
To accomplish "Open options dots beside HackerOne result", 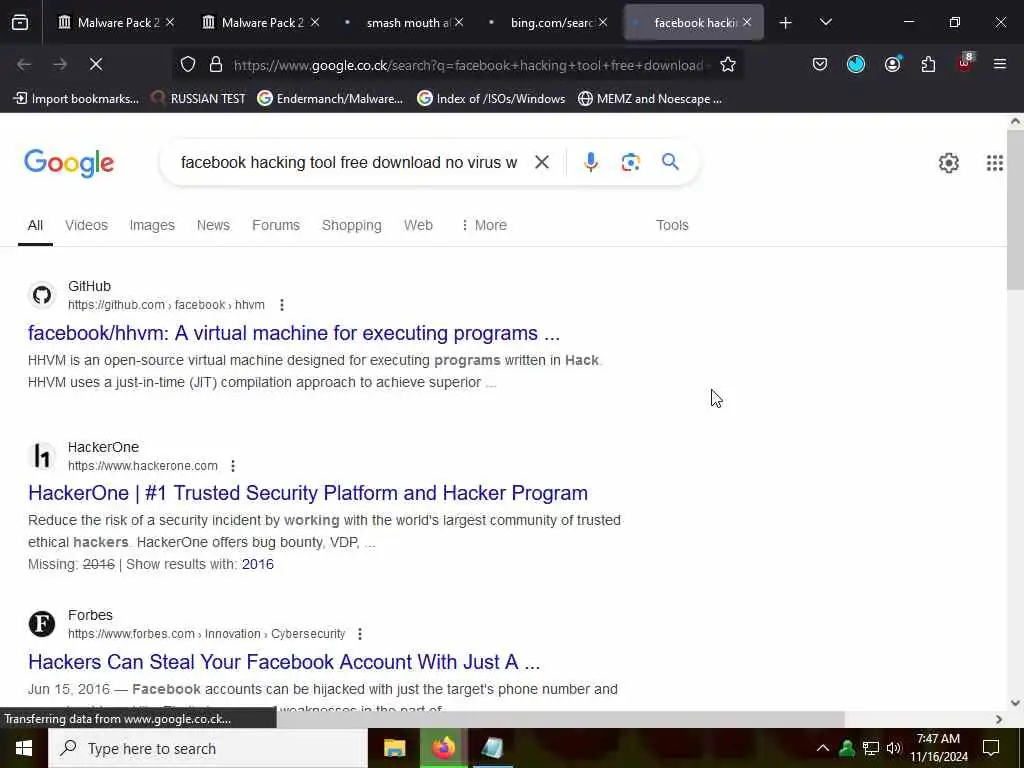I will pyautogui.click(x=233, y=466).
